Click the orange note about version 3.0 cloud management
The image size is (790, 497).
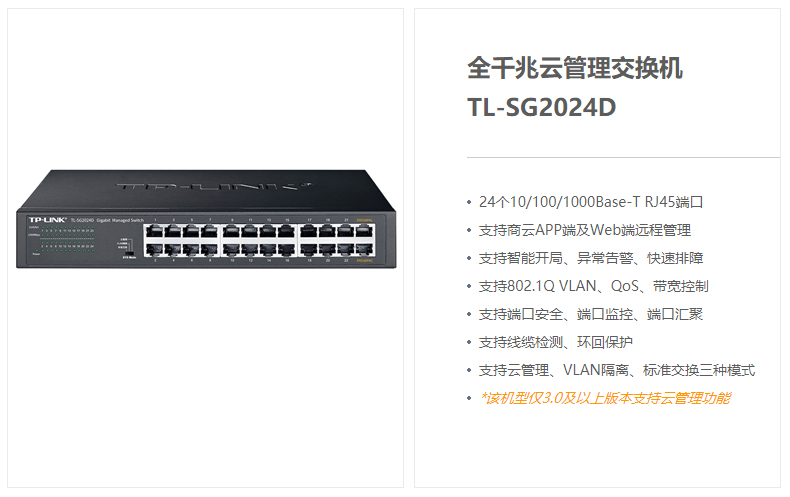[x=605, y=398]
